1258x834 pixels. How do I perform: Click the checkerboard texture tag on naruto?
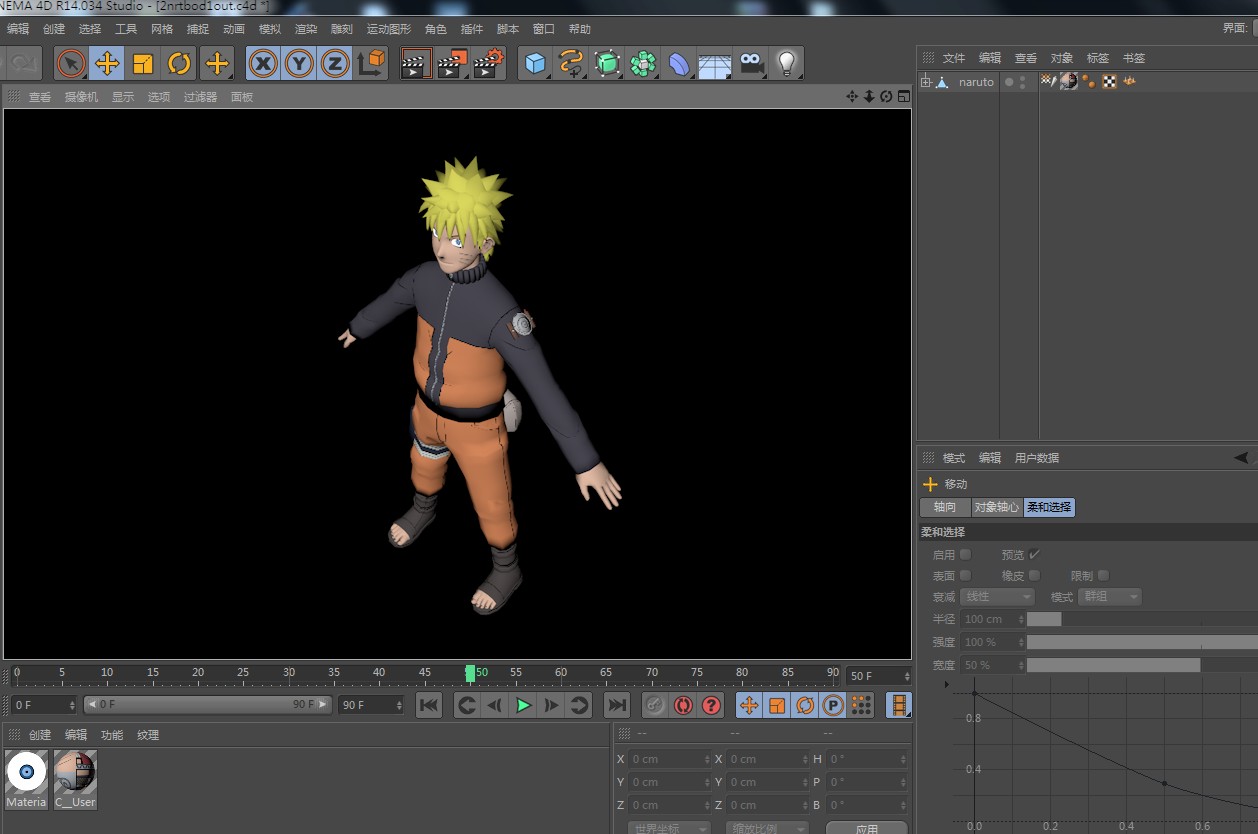[x=1109, y=82]
